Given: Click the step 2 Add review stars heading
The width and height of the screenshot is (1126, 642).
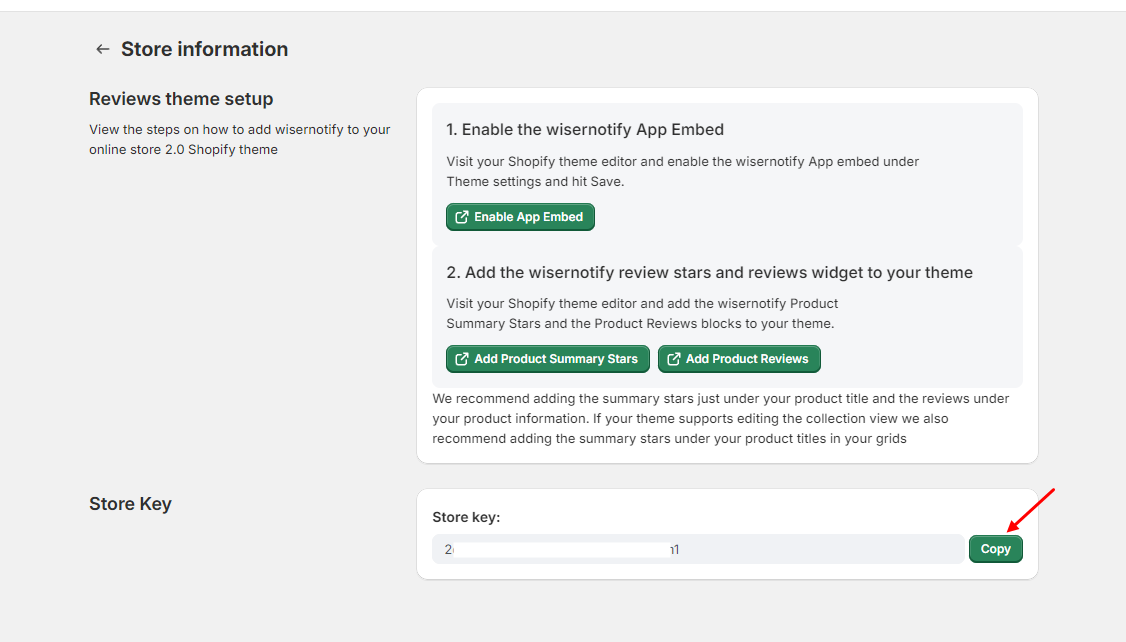Looking at the screenshot, I should (x=709, y=272).
